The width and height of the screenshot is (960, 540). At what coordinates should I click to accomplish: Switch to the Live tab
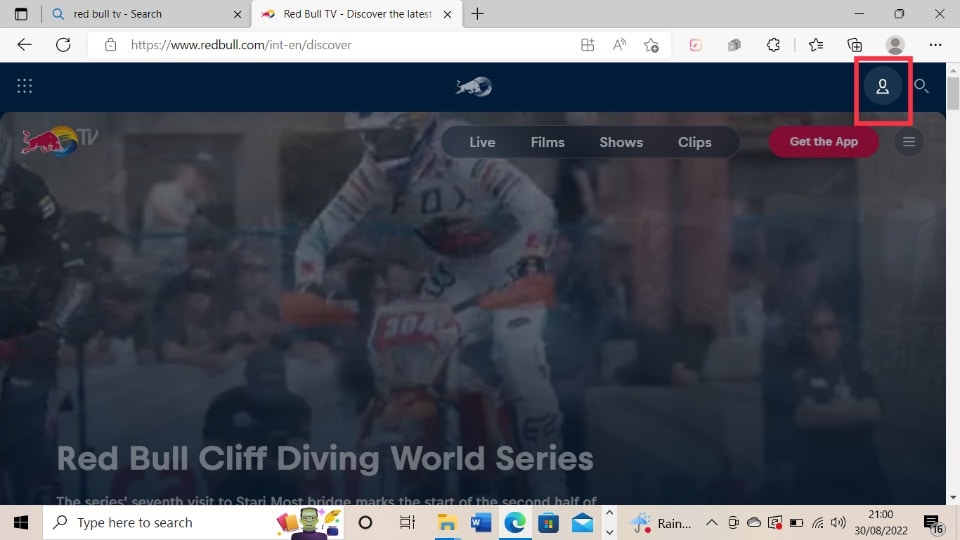482,142
